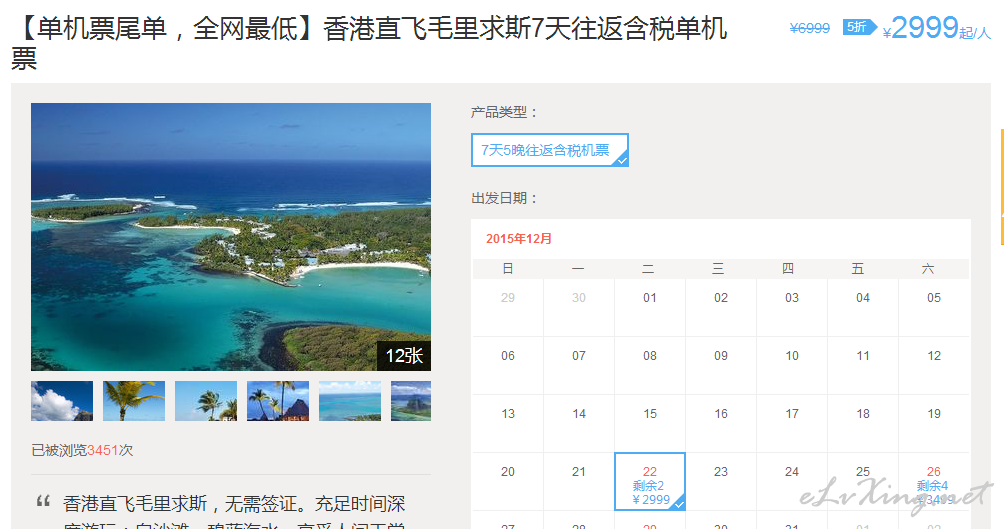
Task: Click calendar date 14
Action: [x=579, y=414]
